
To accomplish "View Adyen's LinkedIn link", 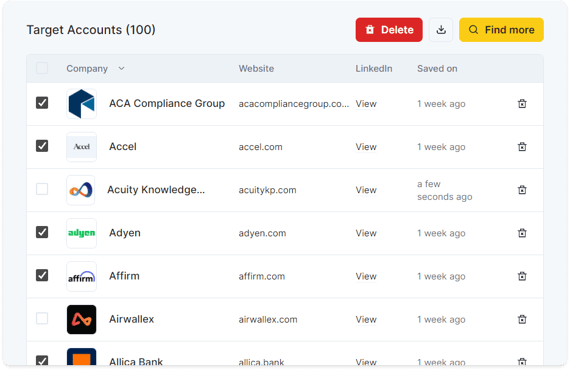I will (366, 233).
